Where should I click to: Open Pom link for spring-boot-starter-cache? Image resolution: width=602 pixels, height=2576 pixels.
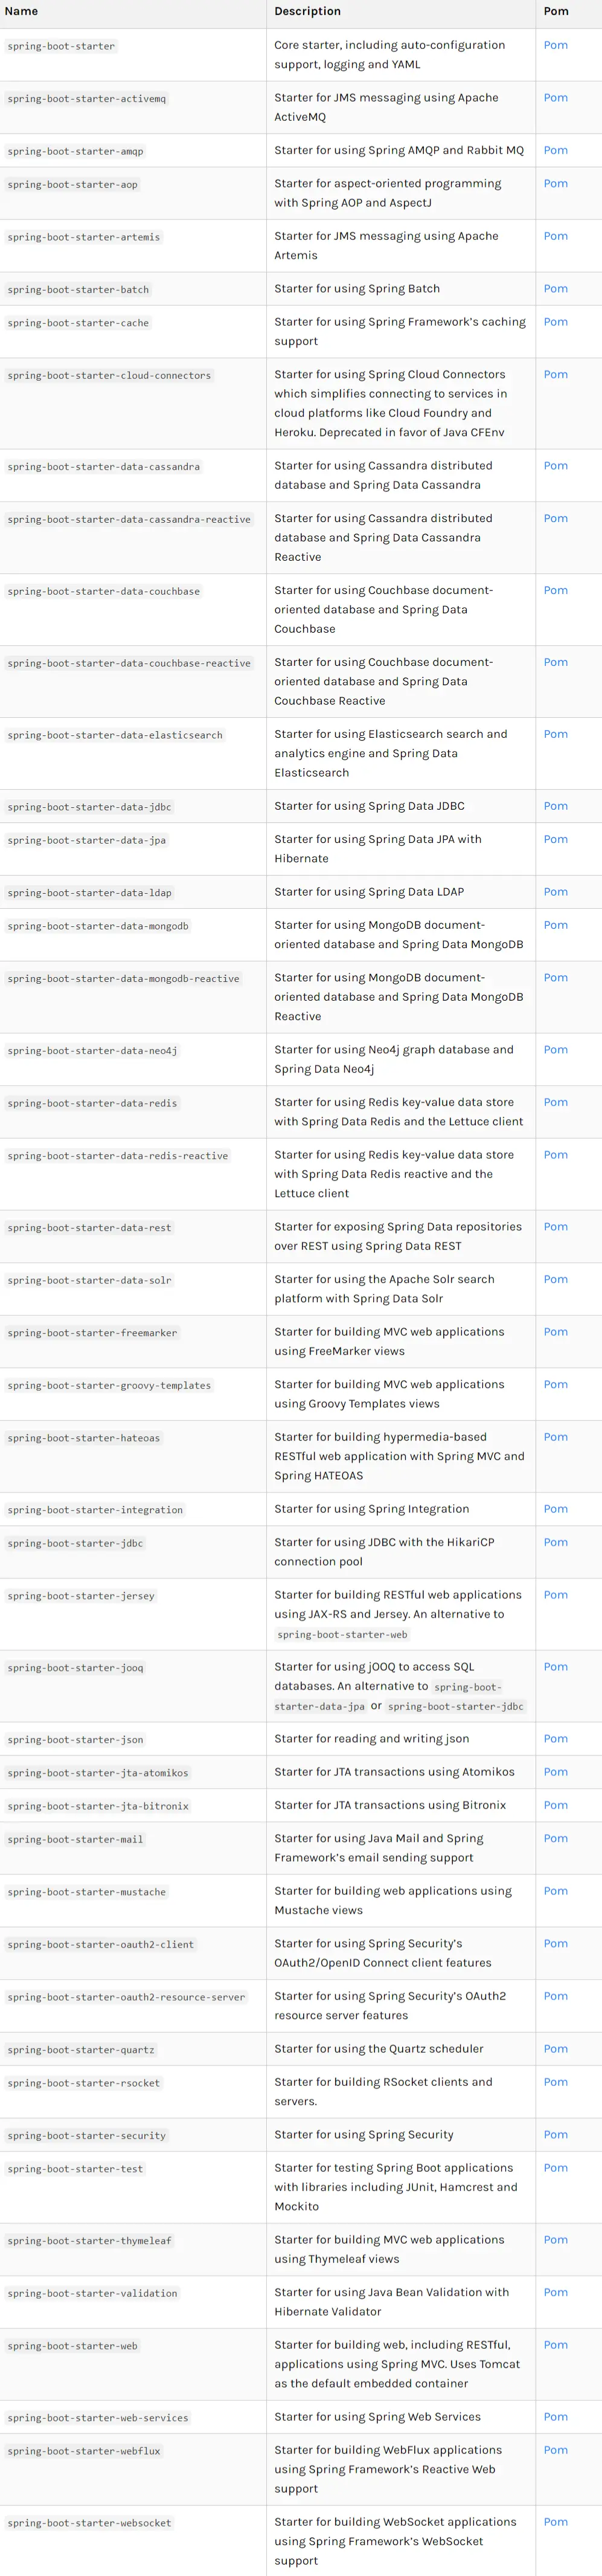tap(555, 322)
